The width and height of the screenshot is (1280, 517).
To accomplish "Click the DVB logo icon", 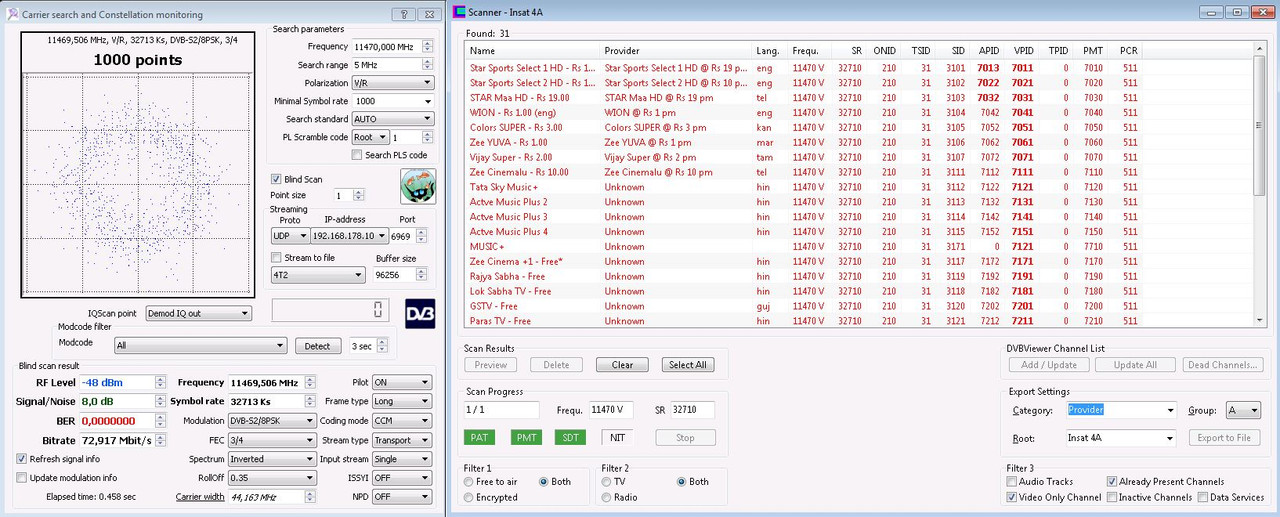I will tap(420, 314).
